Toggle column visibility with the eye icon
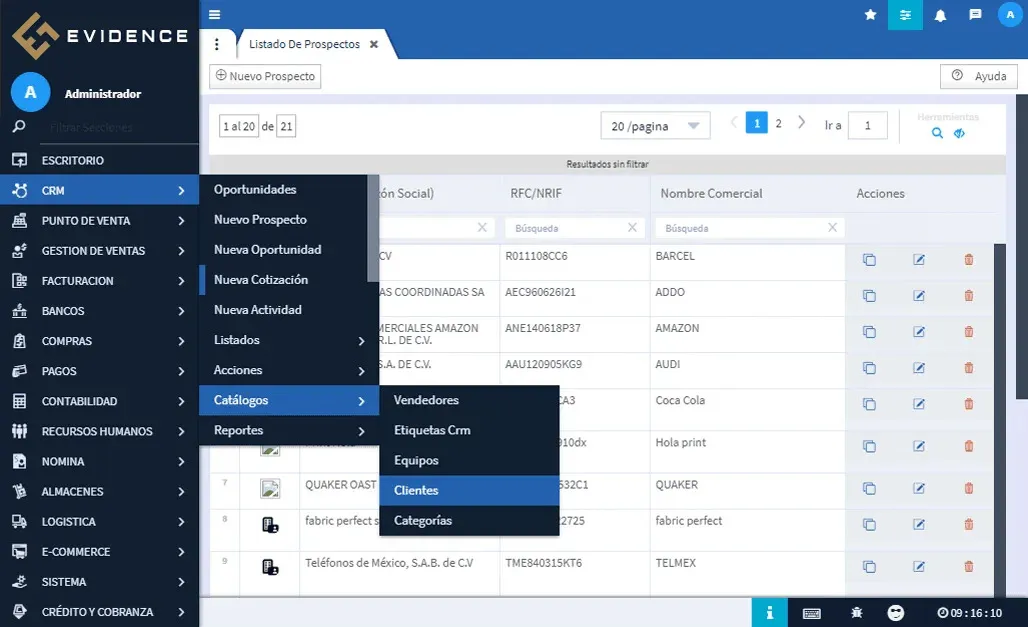 tap(960, 132)
